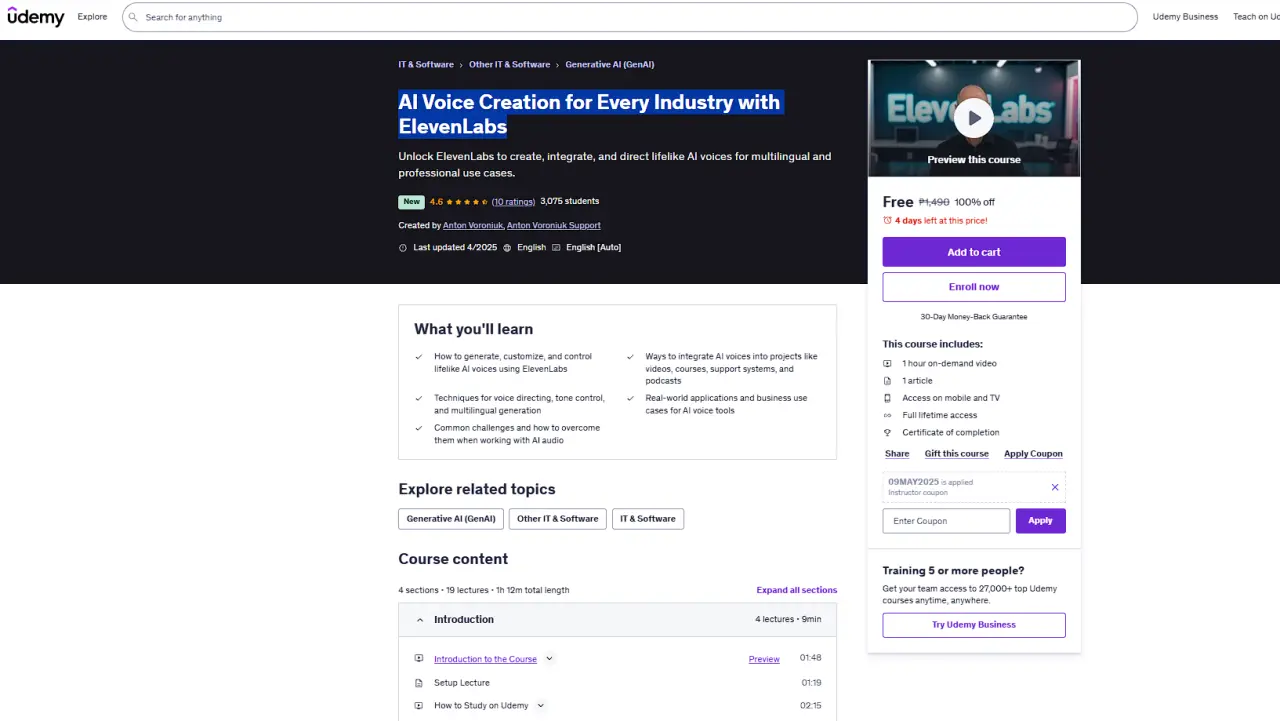This screenshot has width=1280, height=721.
Task: Click Enroll now
Action: 974,287
